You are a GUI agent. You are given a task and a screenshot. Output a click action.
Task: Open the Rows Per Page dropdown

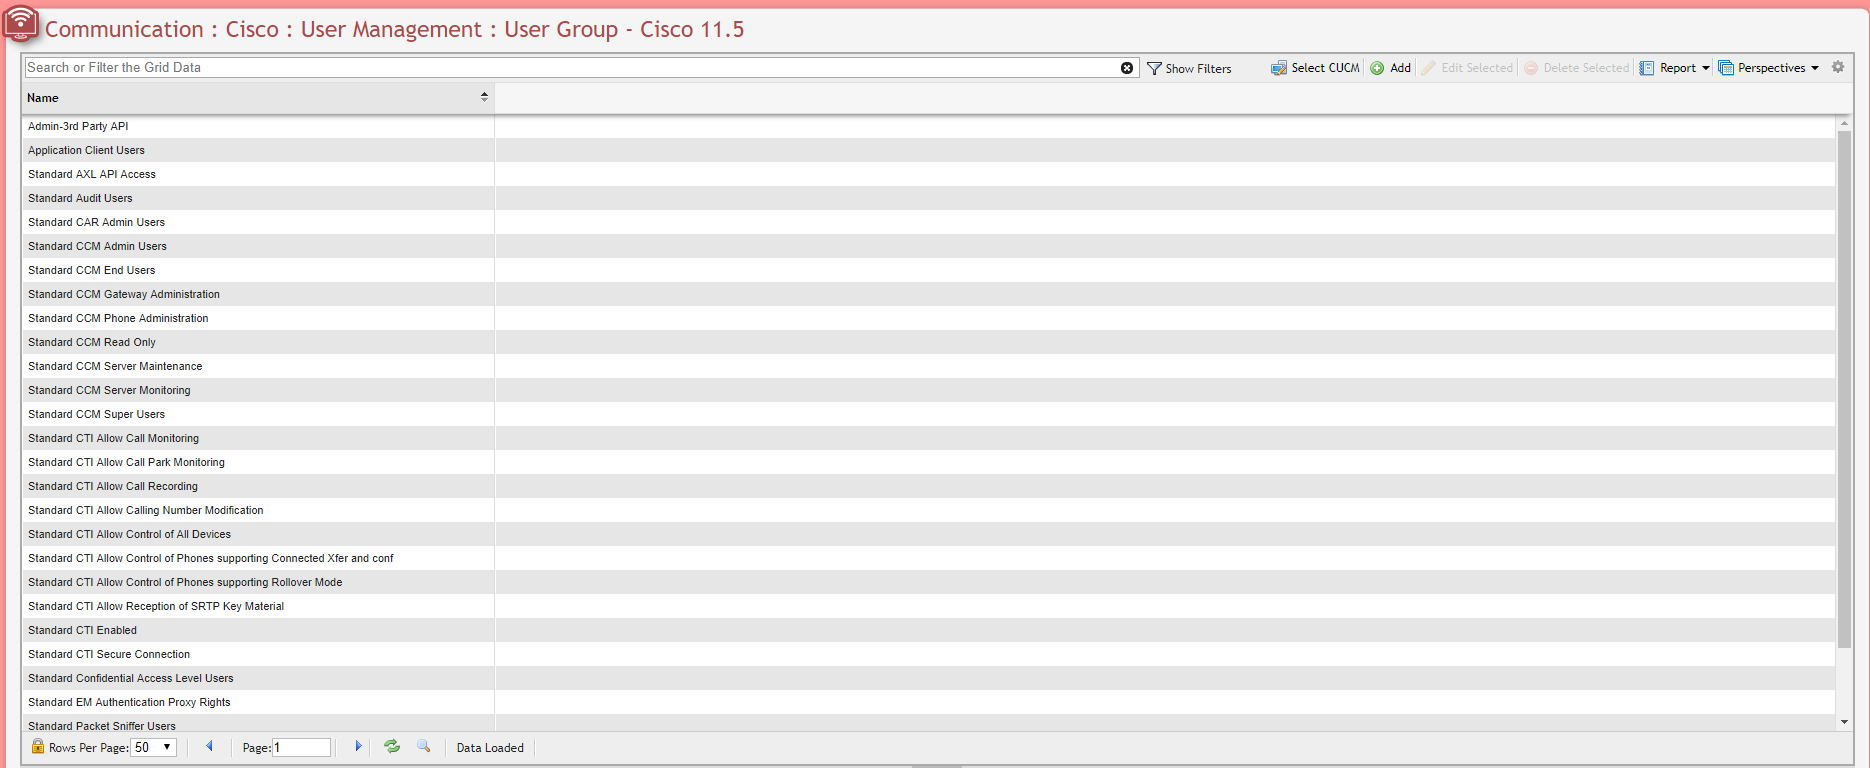tap(154, 748)
